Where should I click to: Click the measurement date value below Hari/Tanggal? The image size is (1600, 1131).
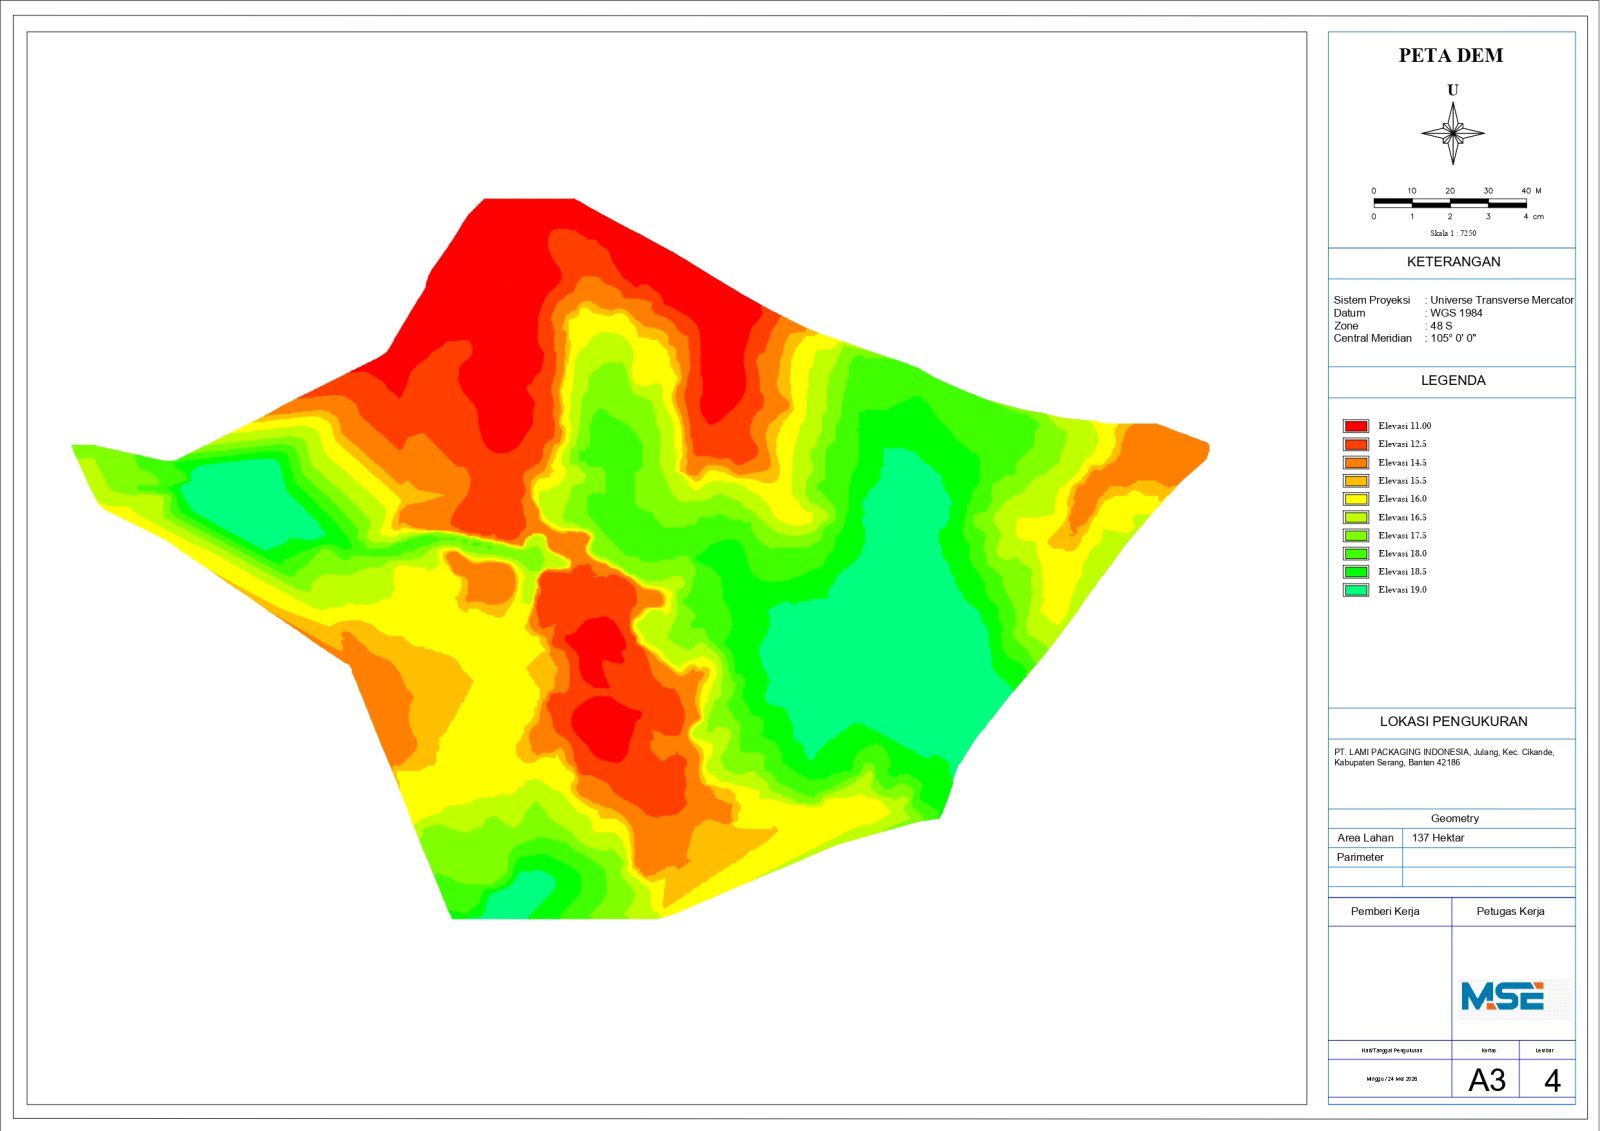pos(1391,1079)
